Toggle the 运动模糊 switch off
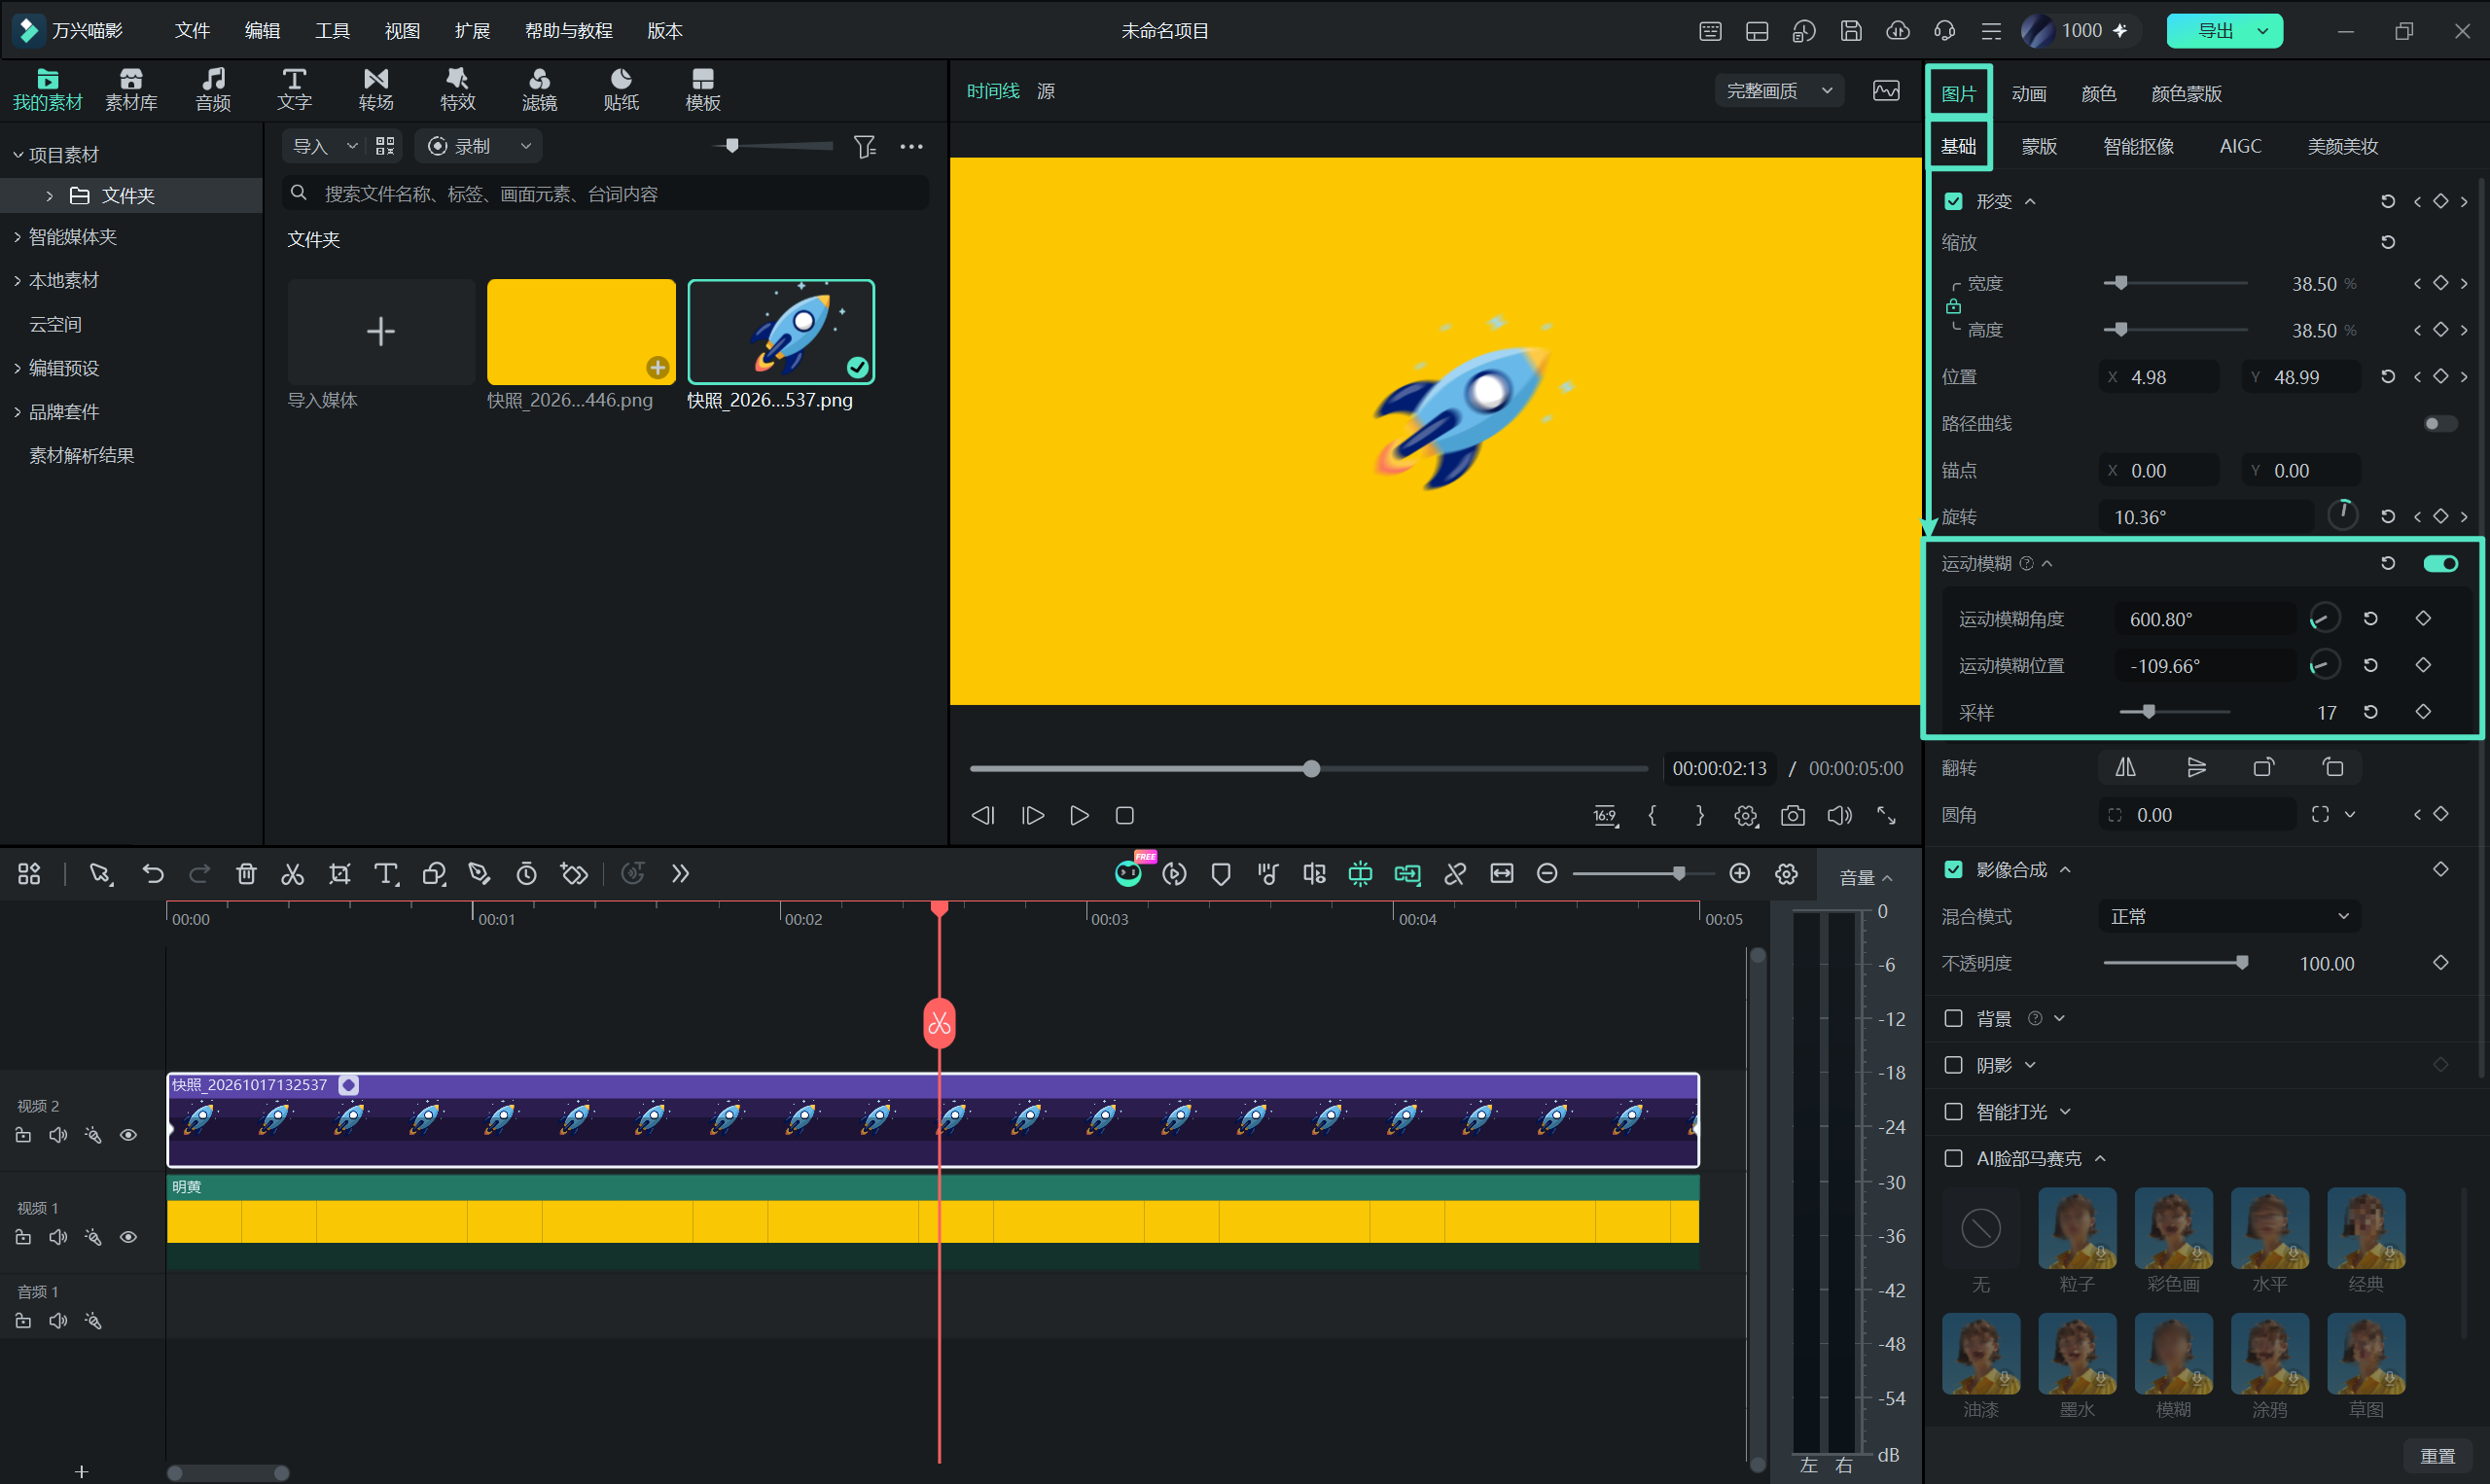 (x=2440, y=564)
